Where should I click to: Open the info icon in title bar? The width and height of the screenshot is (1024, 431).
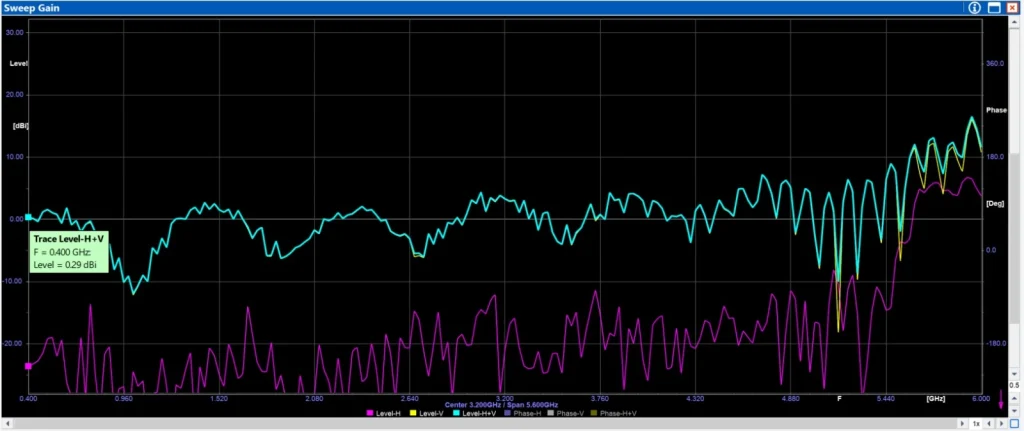pyautogui.click(x=974, y=8)
